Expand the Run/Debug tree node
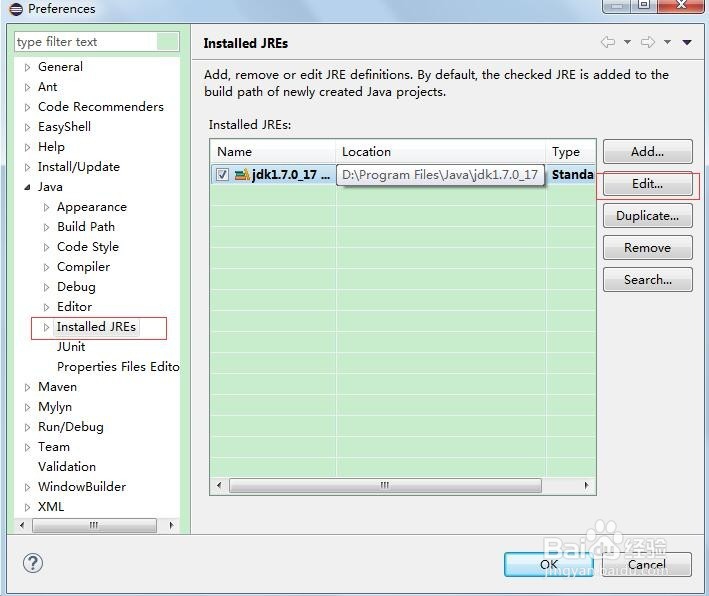This screenshot has height=596, width=709. pyautogui.click(x=27, y=427)
